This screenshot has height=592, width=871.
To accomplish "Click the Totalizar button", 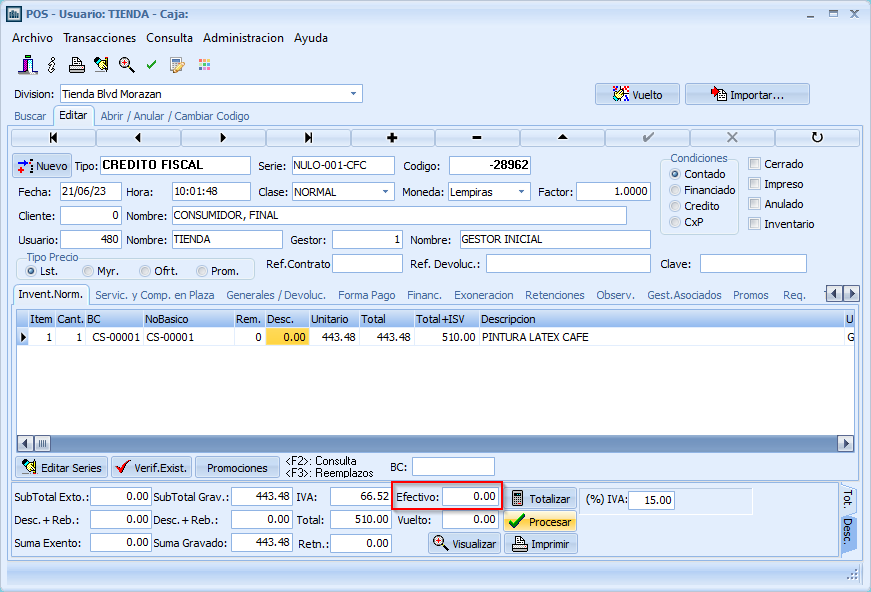I will coord(540,498).
